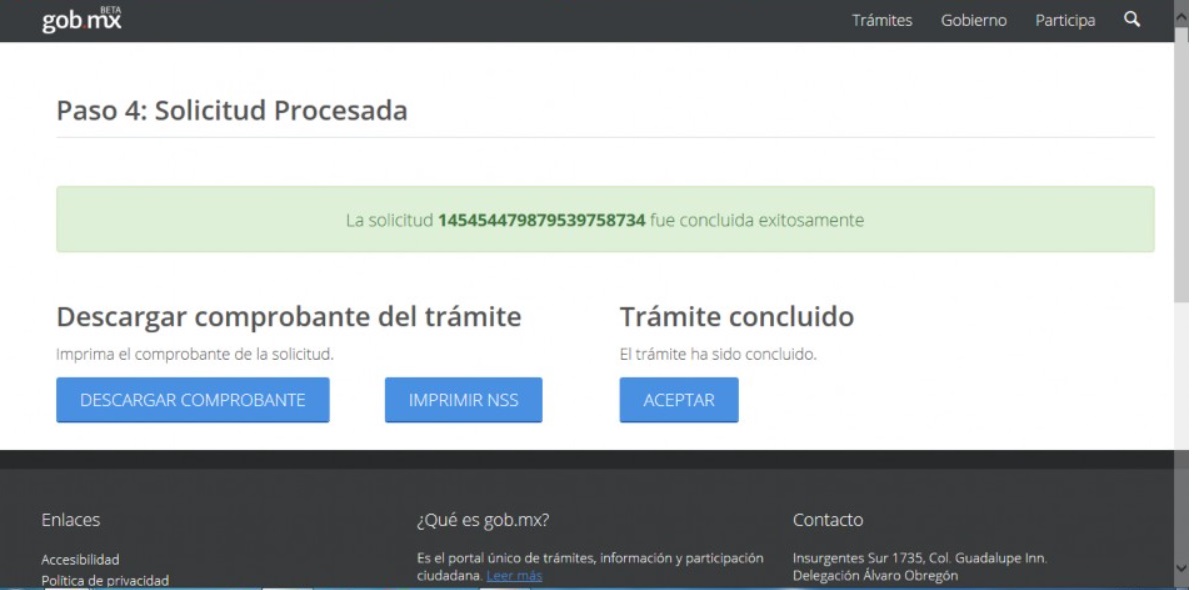Select Gobierno in the top navigation

(x=973, y=21)
